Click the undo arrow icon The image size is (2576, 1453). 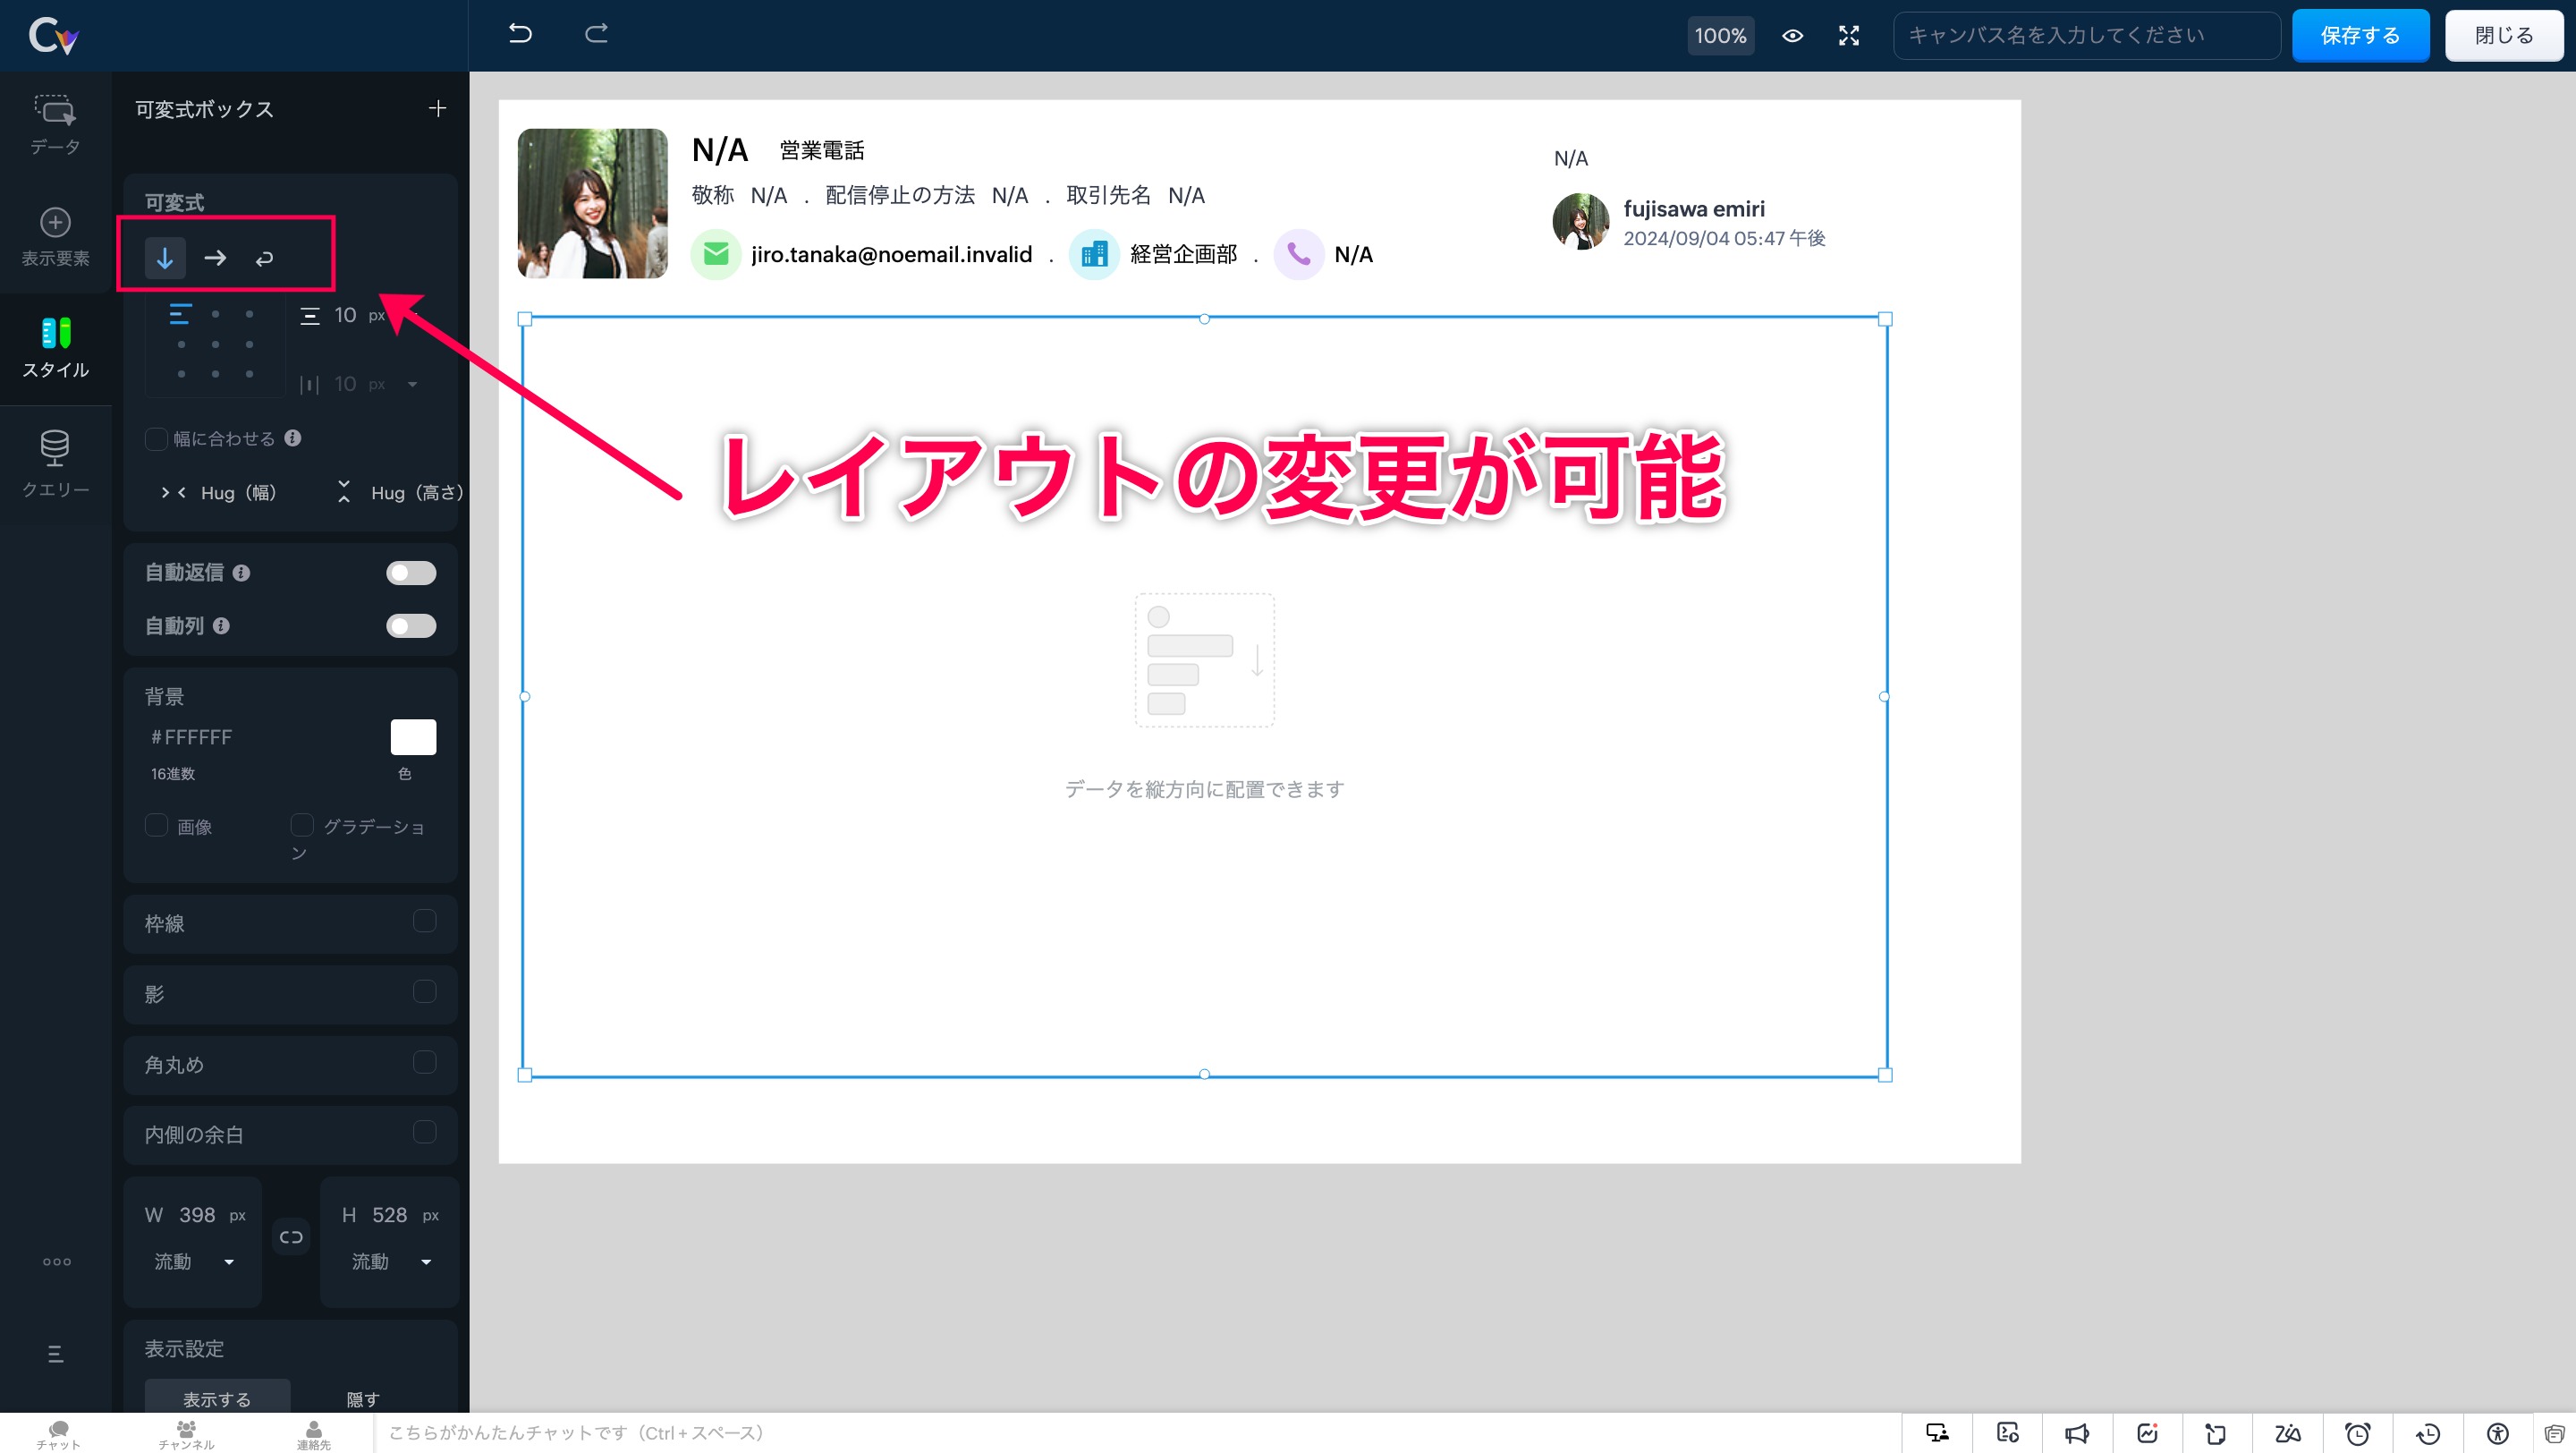click(520, 34)
